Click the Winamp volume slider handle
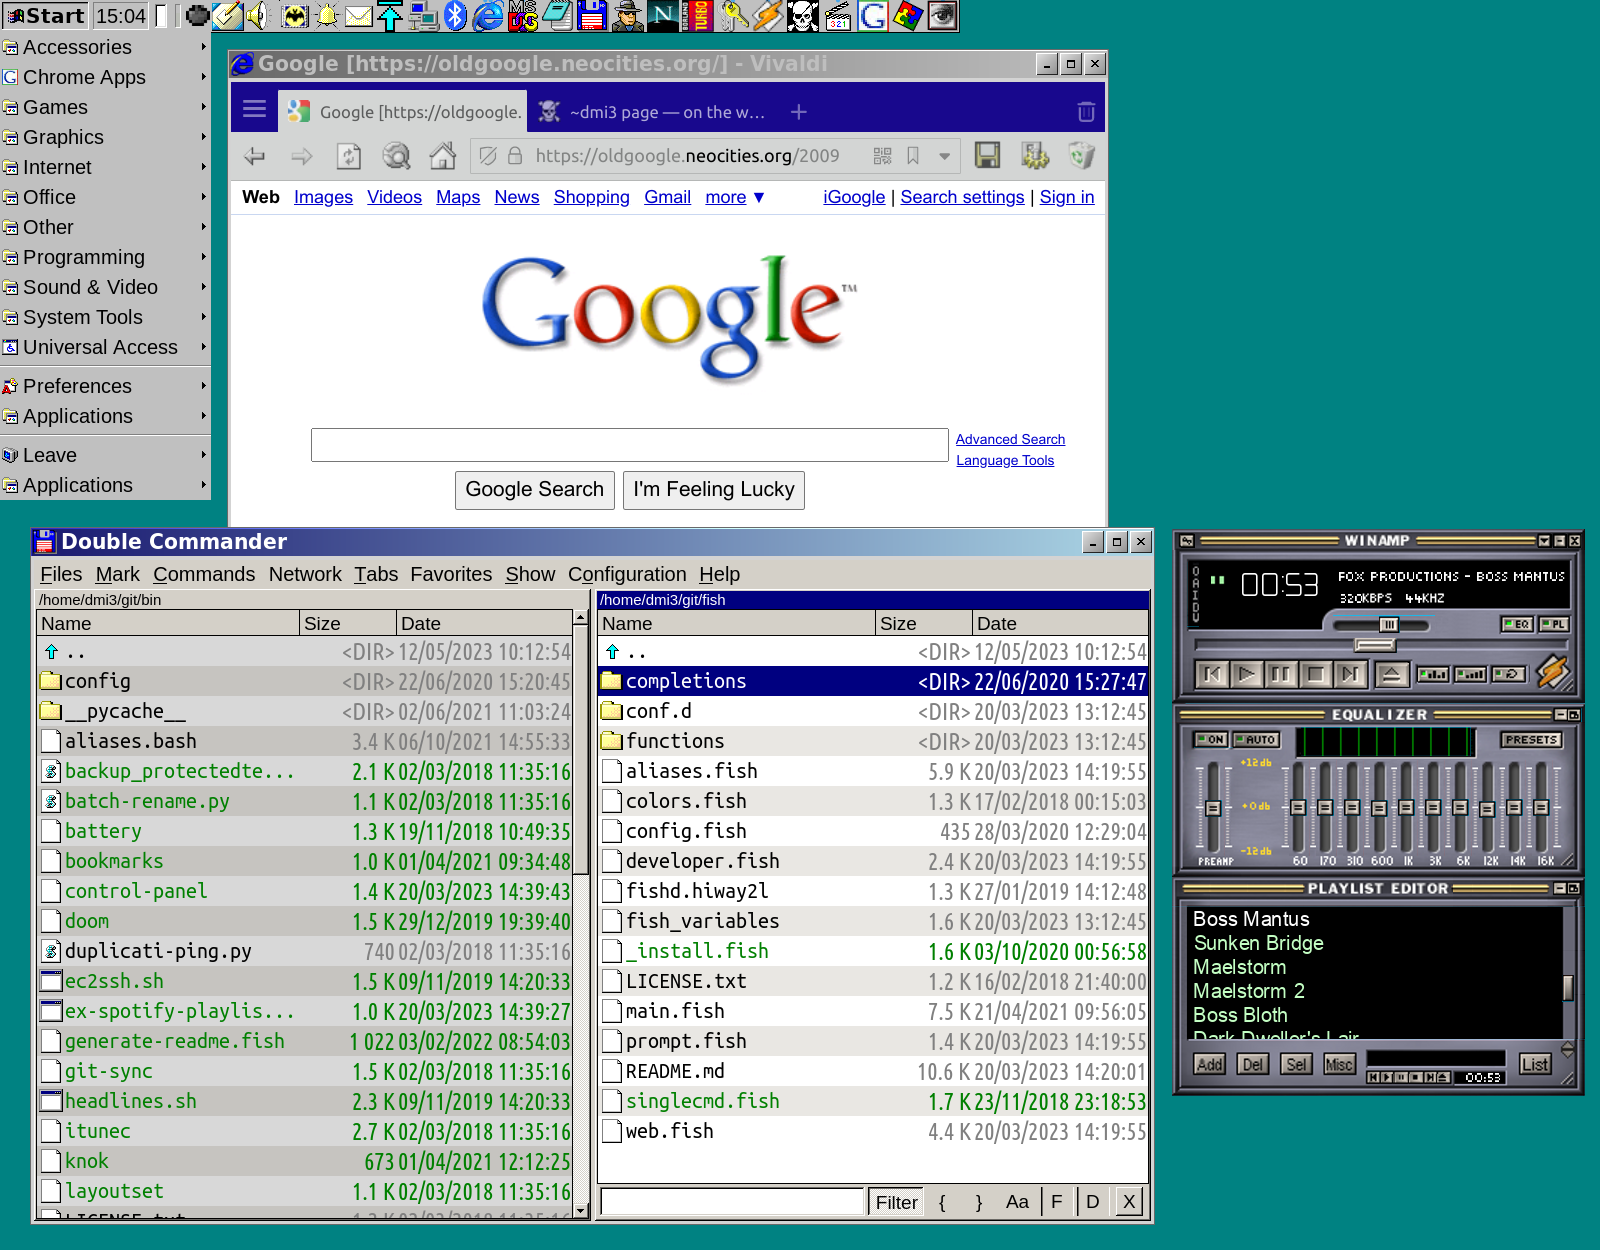The image size is (1600, 1250). [x=1389, y=624]
